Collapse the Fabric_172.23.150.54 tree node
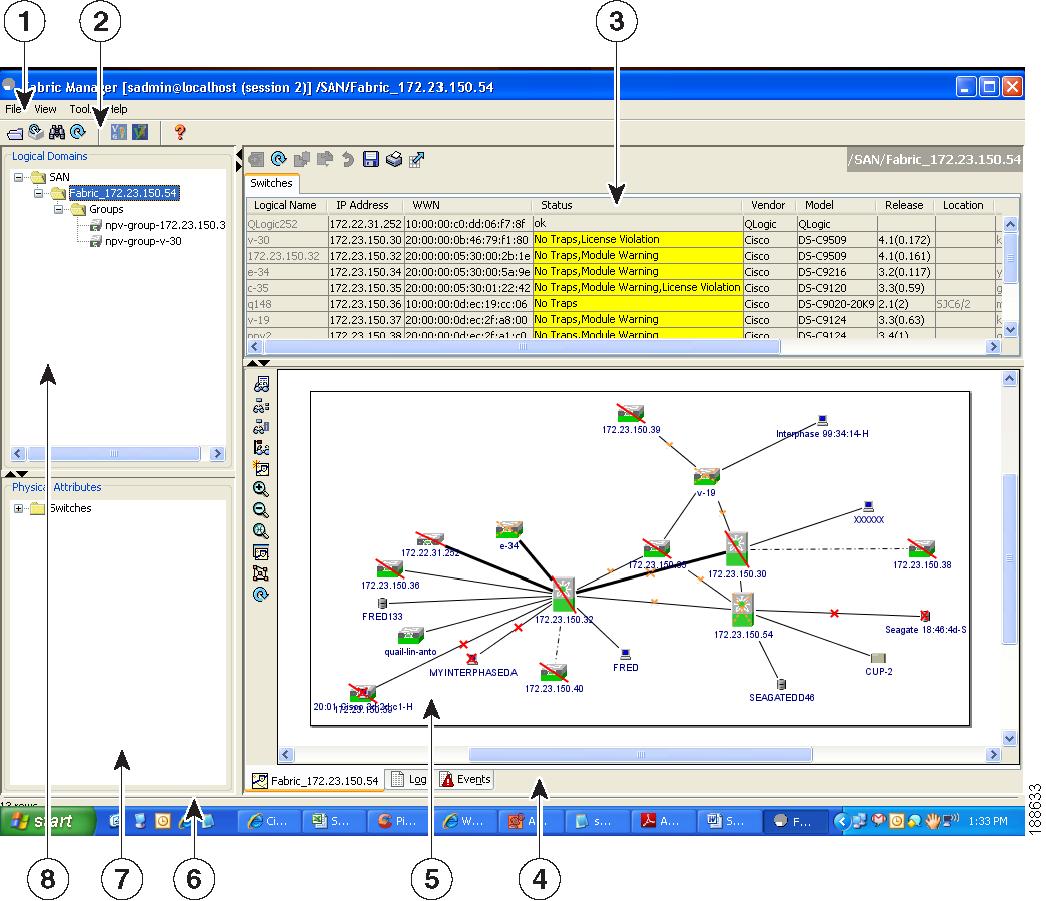This screenshot has height=901, width=1046. (39, 193)
